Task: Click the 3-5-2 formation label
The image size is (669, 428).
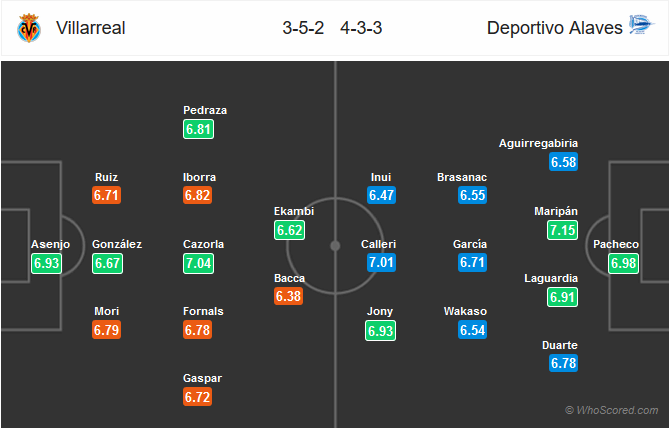Action: pos(301,29)
